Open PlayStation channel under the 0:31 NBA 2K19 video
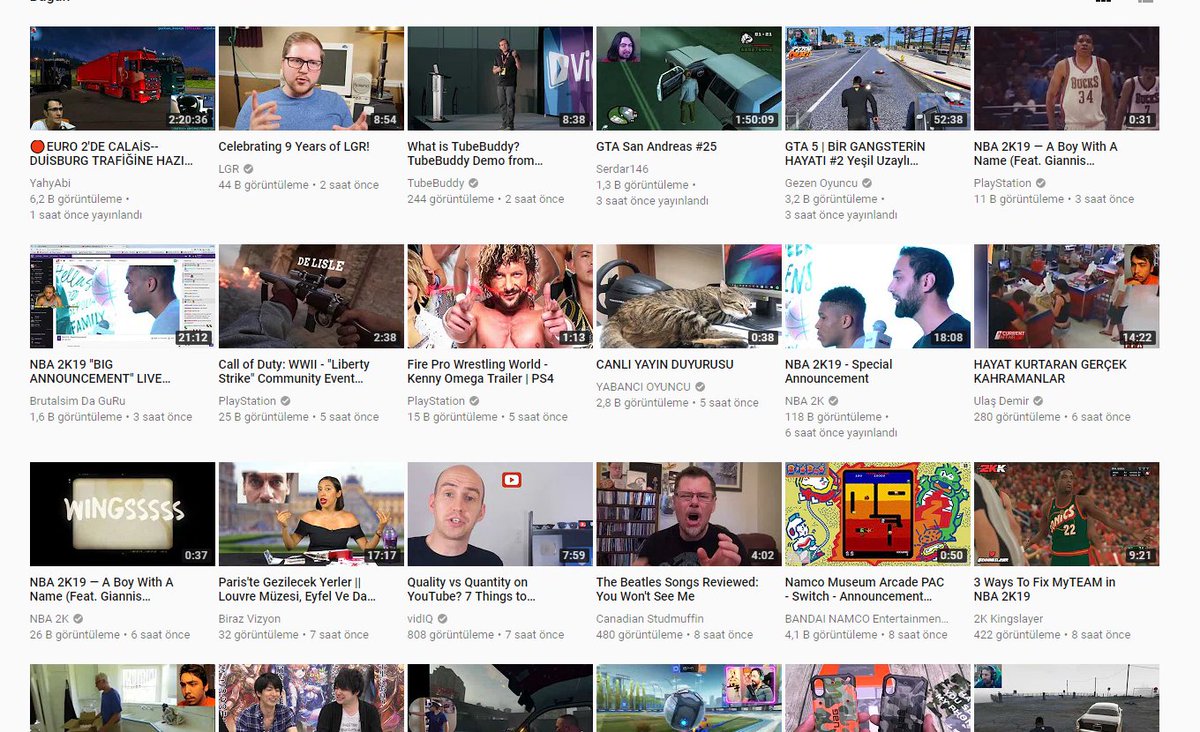This screenshot has width=1200, height=732. click(1002, 183)
